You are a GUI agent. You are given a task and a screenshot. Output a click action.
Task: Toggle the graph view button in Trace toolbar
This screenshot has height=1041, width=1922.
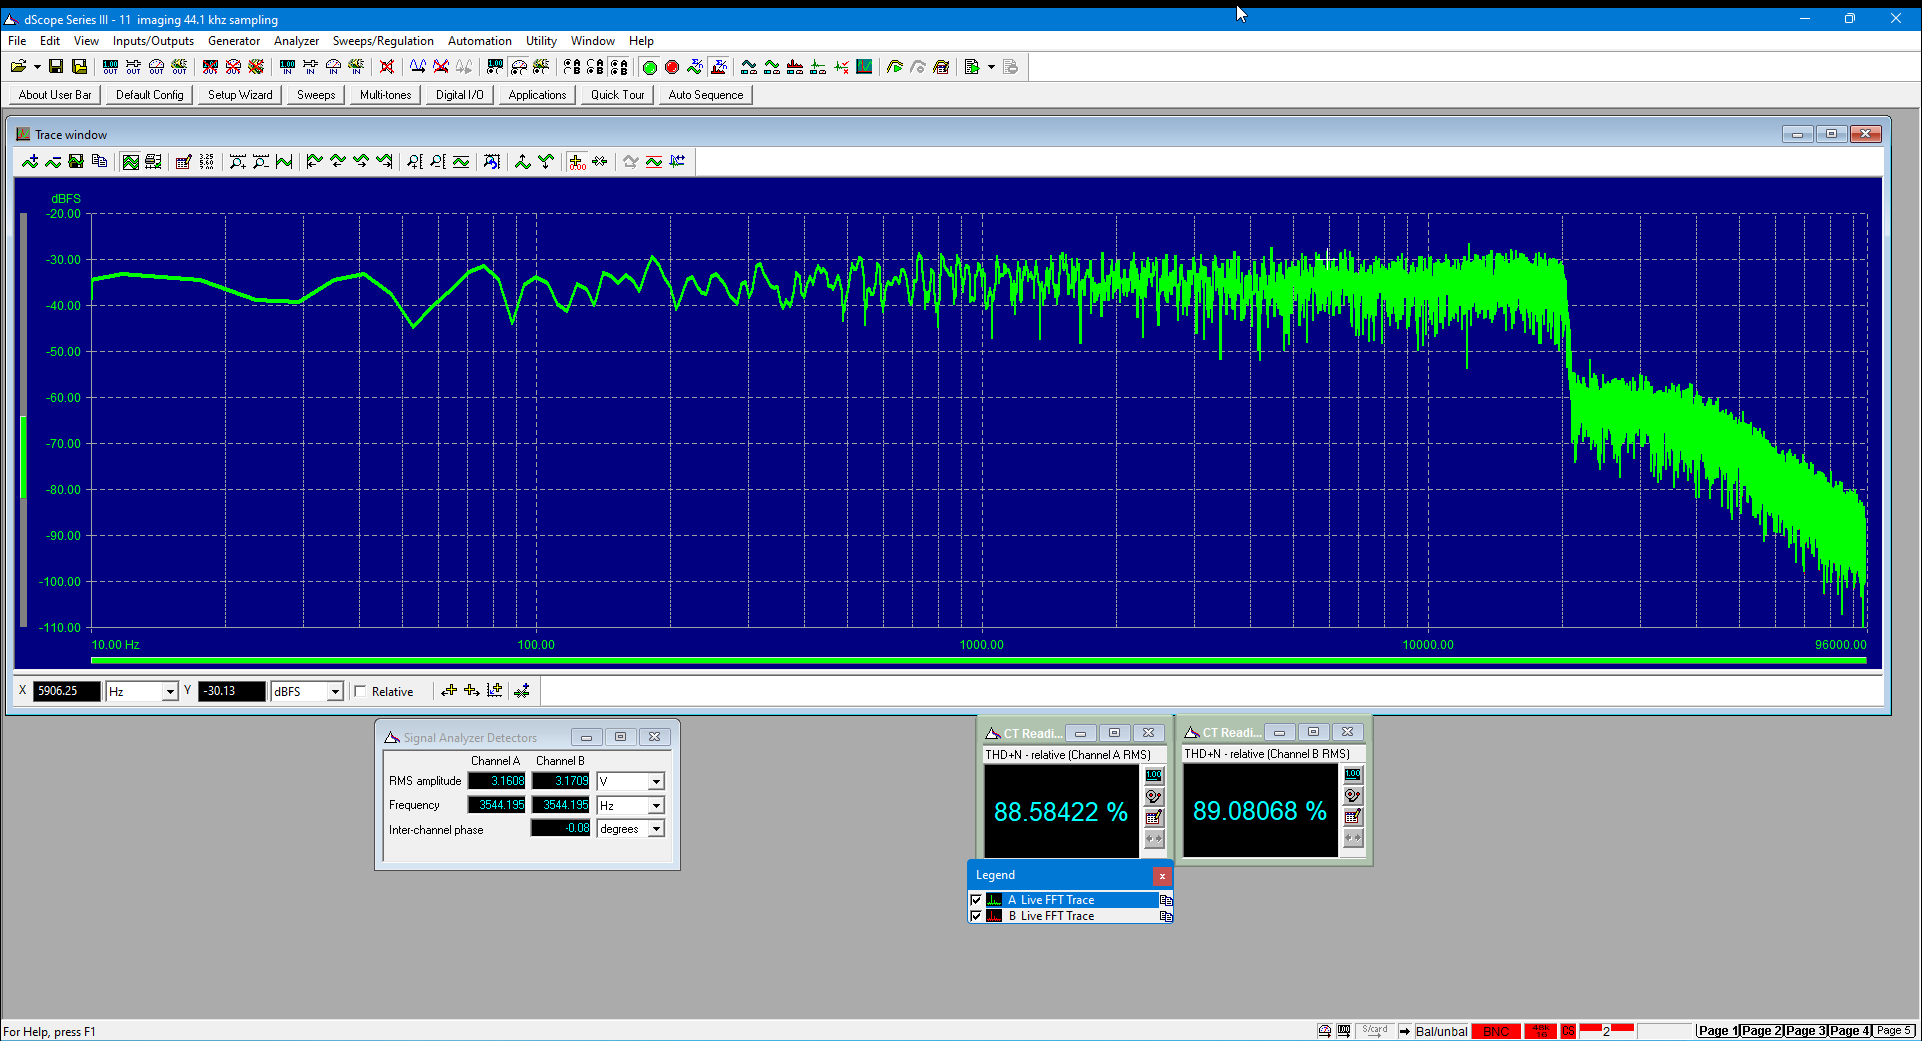130,162
